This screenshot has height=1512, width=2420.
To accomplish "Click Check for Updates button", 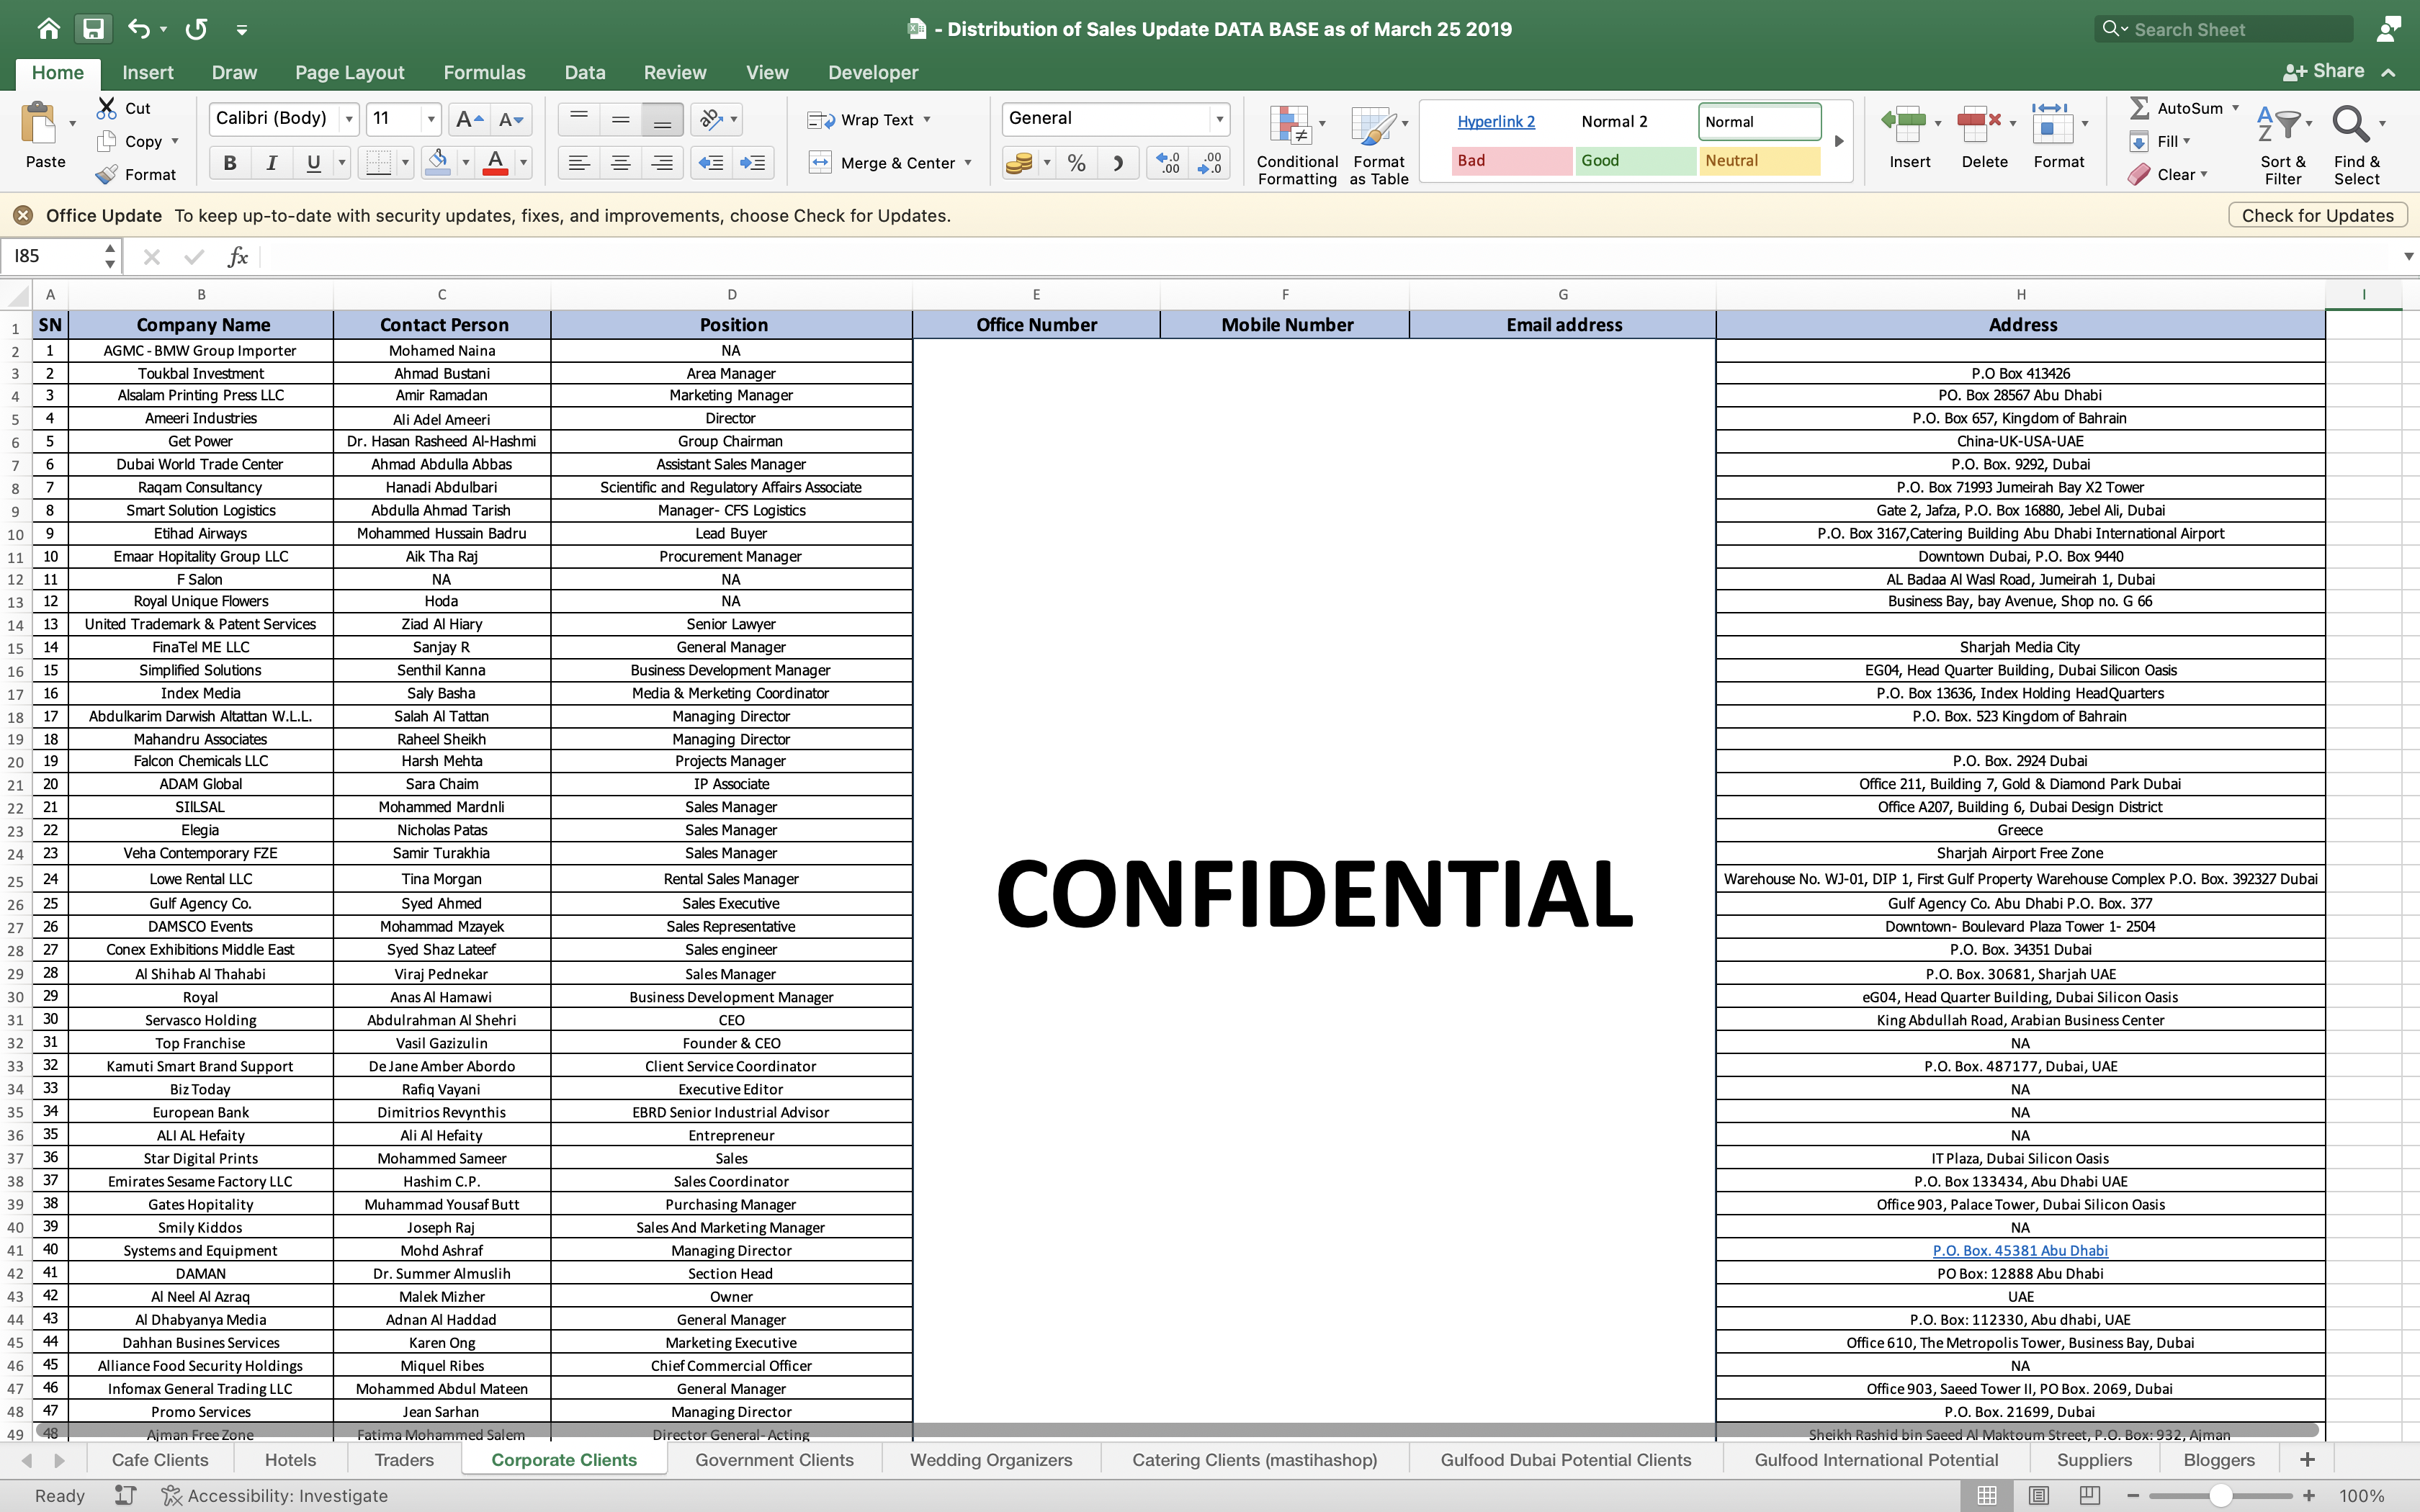I will pyautogui.click(x=2317, y=215).
